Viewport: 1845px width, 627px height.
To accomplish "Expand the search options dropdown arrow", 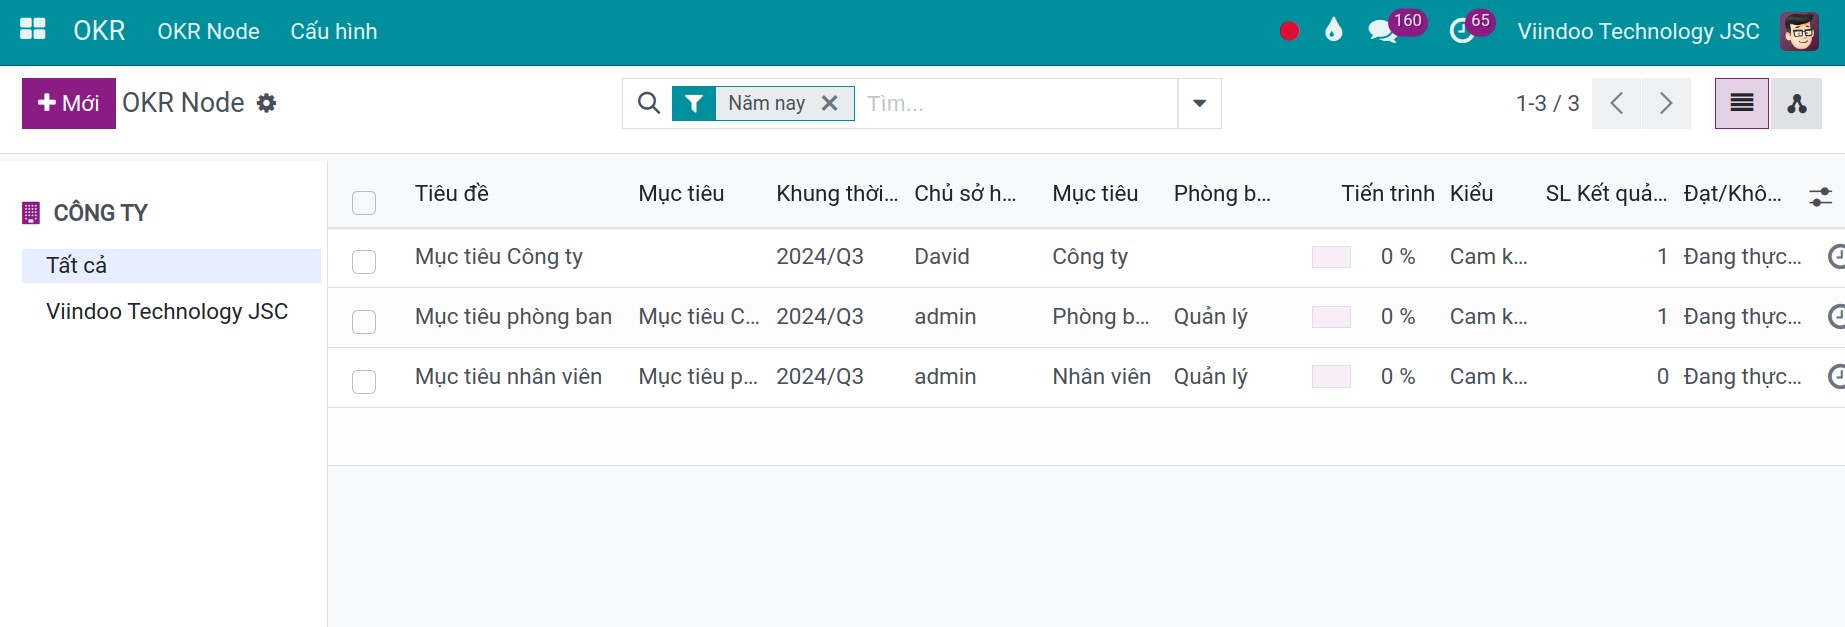I will coord(1199,103).
